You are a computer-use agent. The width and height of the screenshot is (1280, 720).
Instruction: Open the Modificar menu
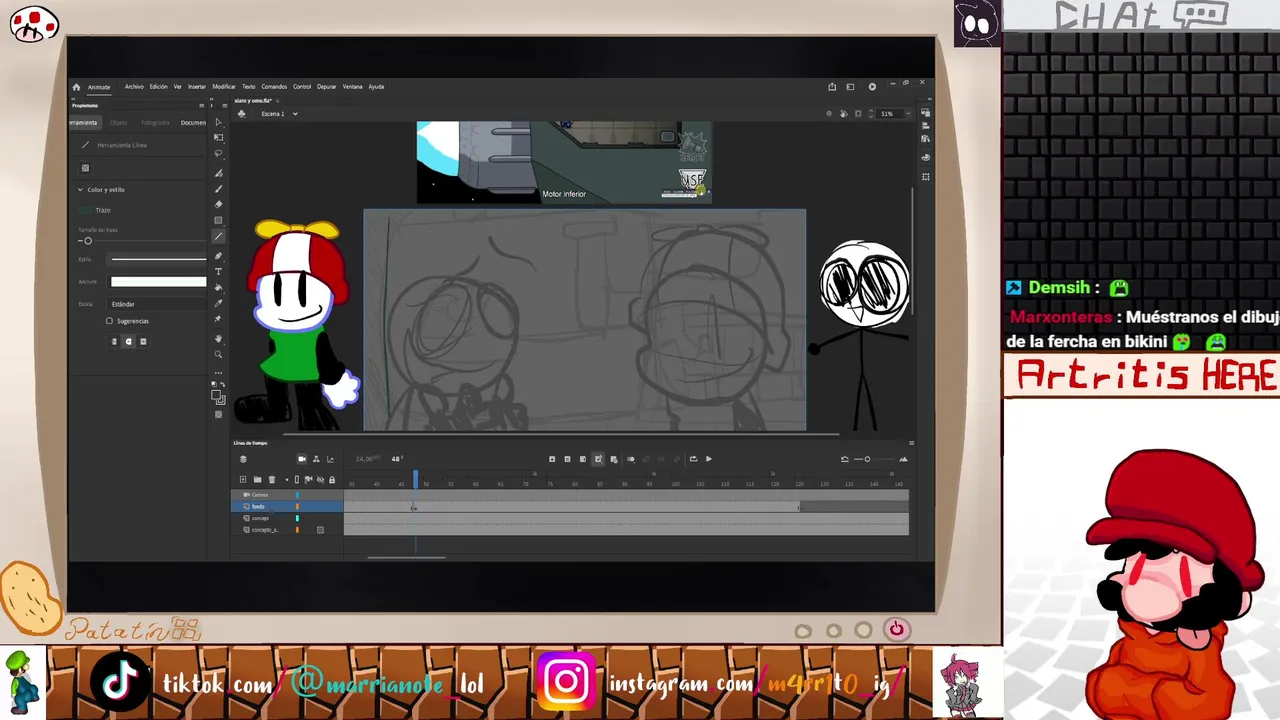point(224,87)
